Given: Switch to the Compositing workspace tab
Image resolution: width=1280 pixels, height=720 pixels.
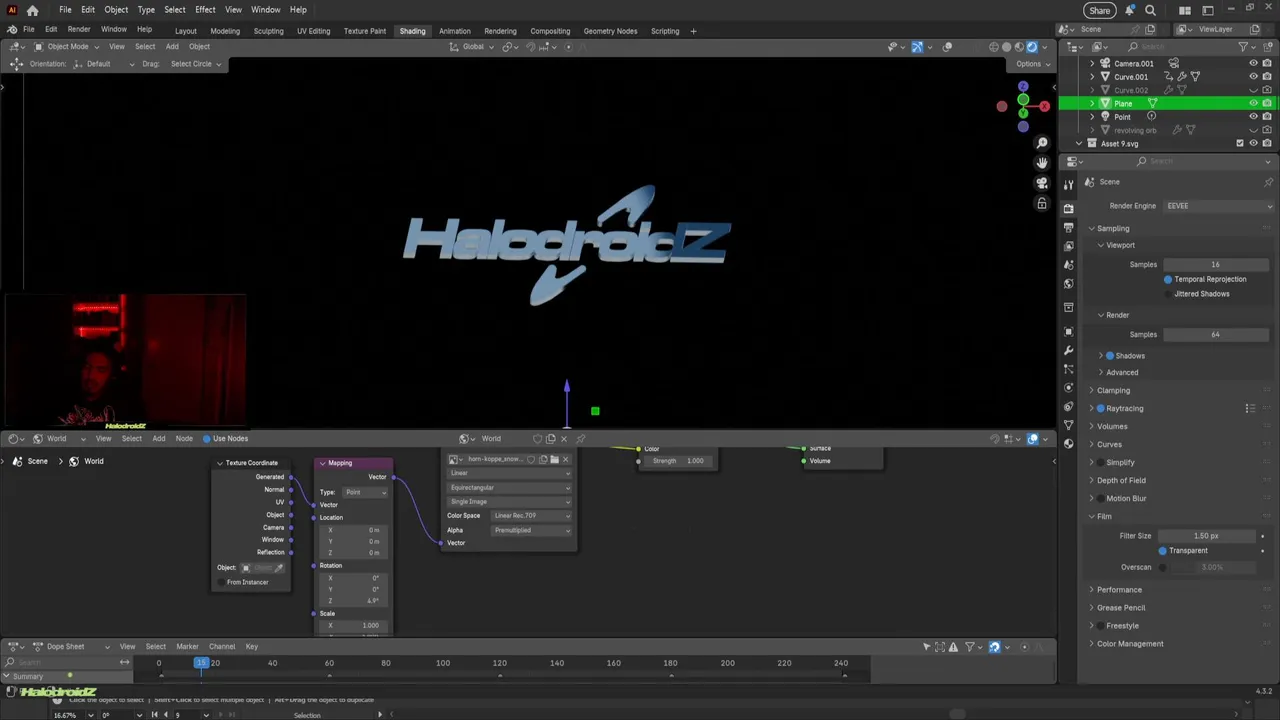Looking at the screenshot, I should tap(550, 31).
